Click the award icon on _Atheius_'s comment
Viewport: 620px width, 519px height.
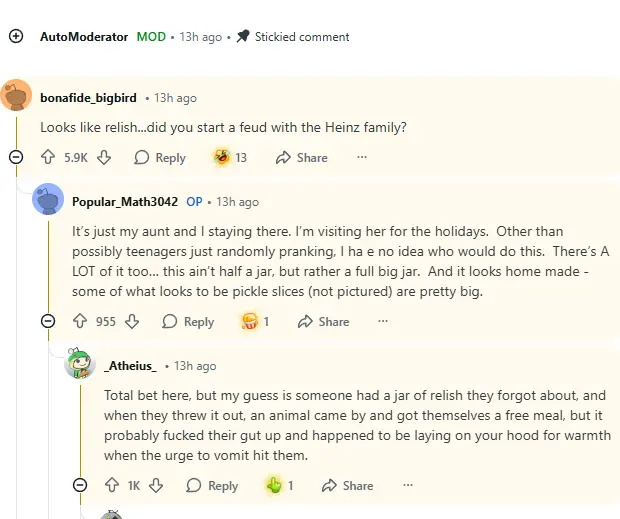(274, 485)
